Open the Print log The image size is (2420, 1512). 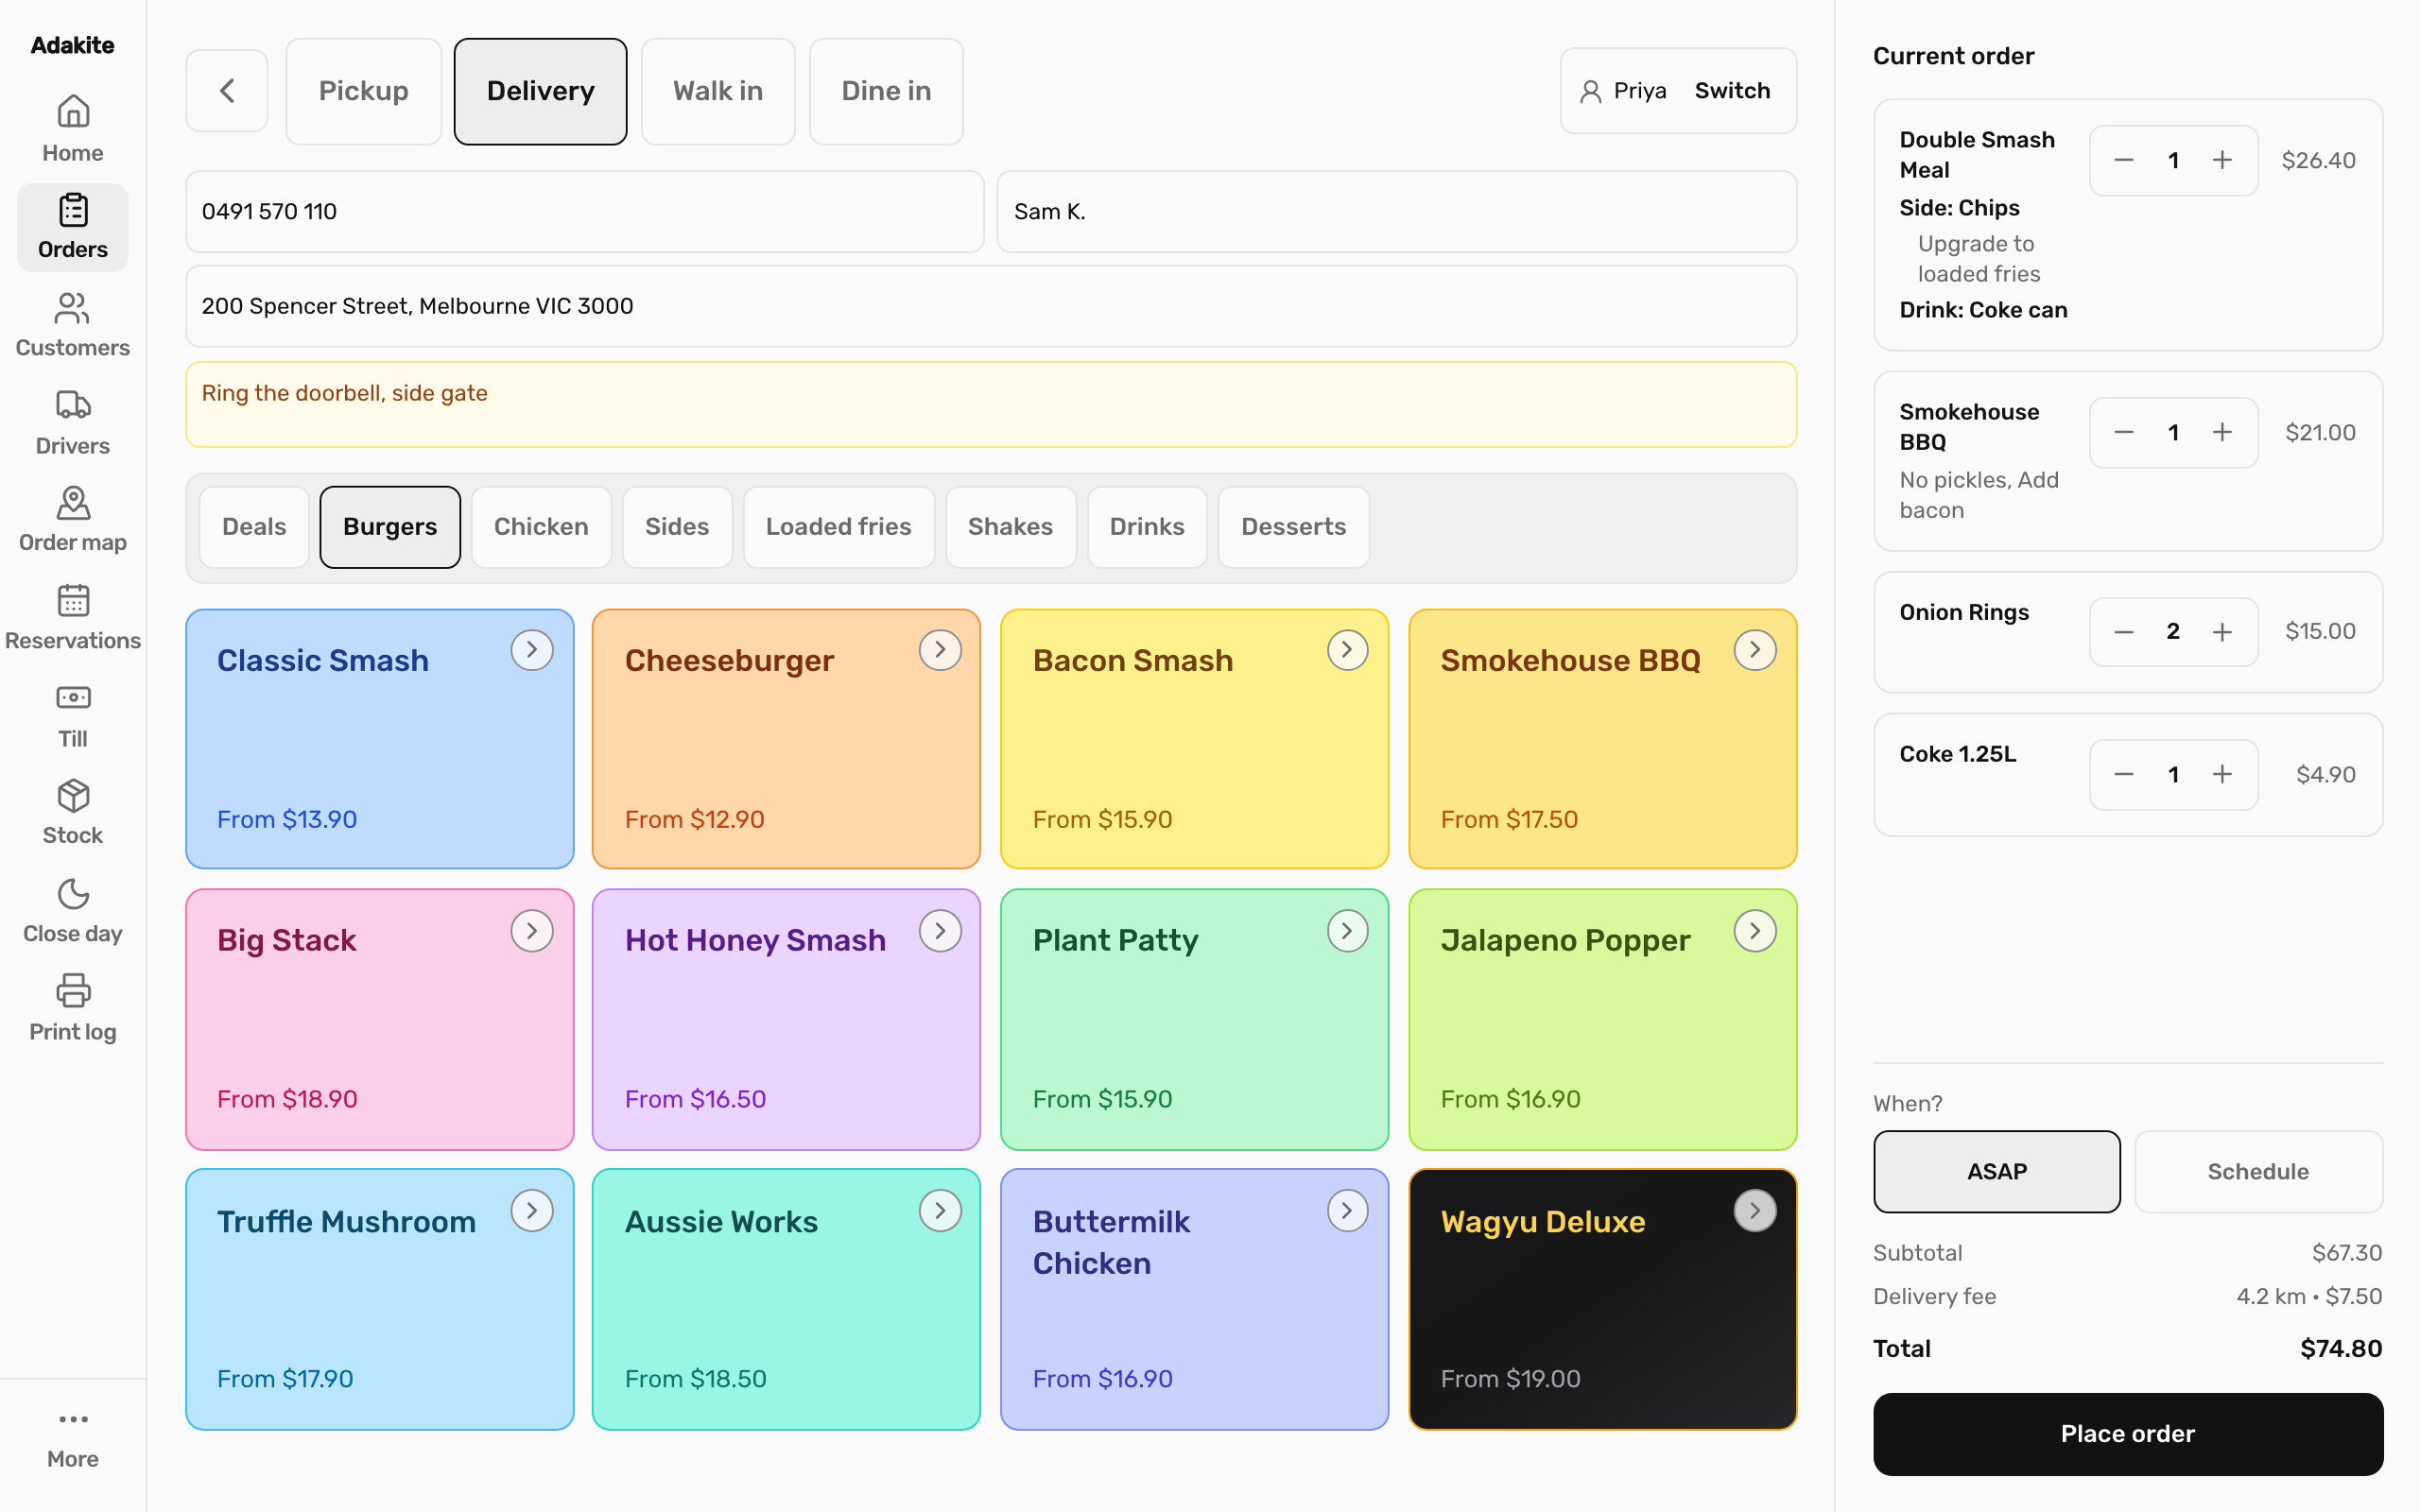coord(72,1009)
